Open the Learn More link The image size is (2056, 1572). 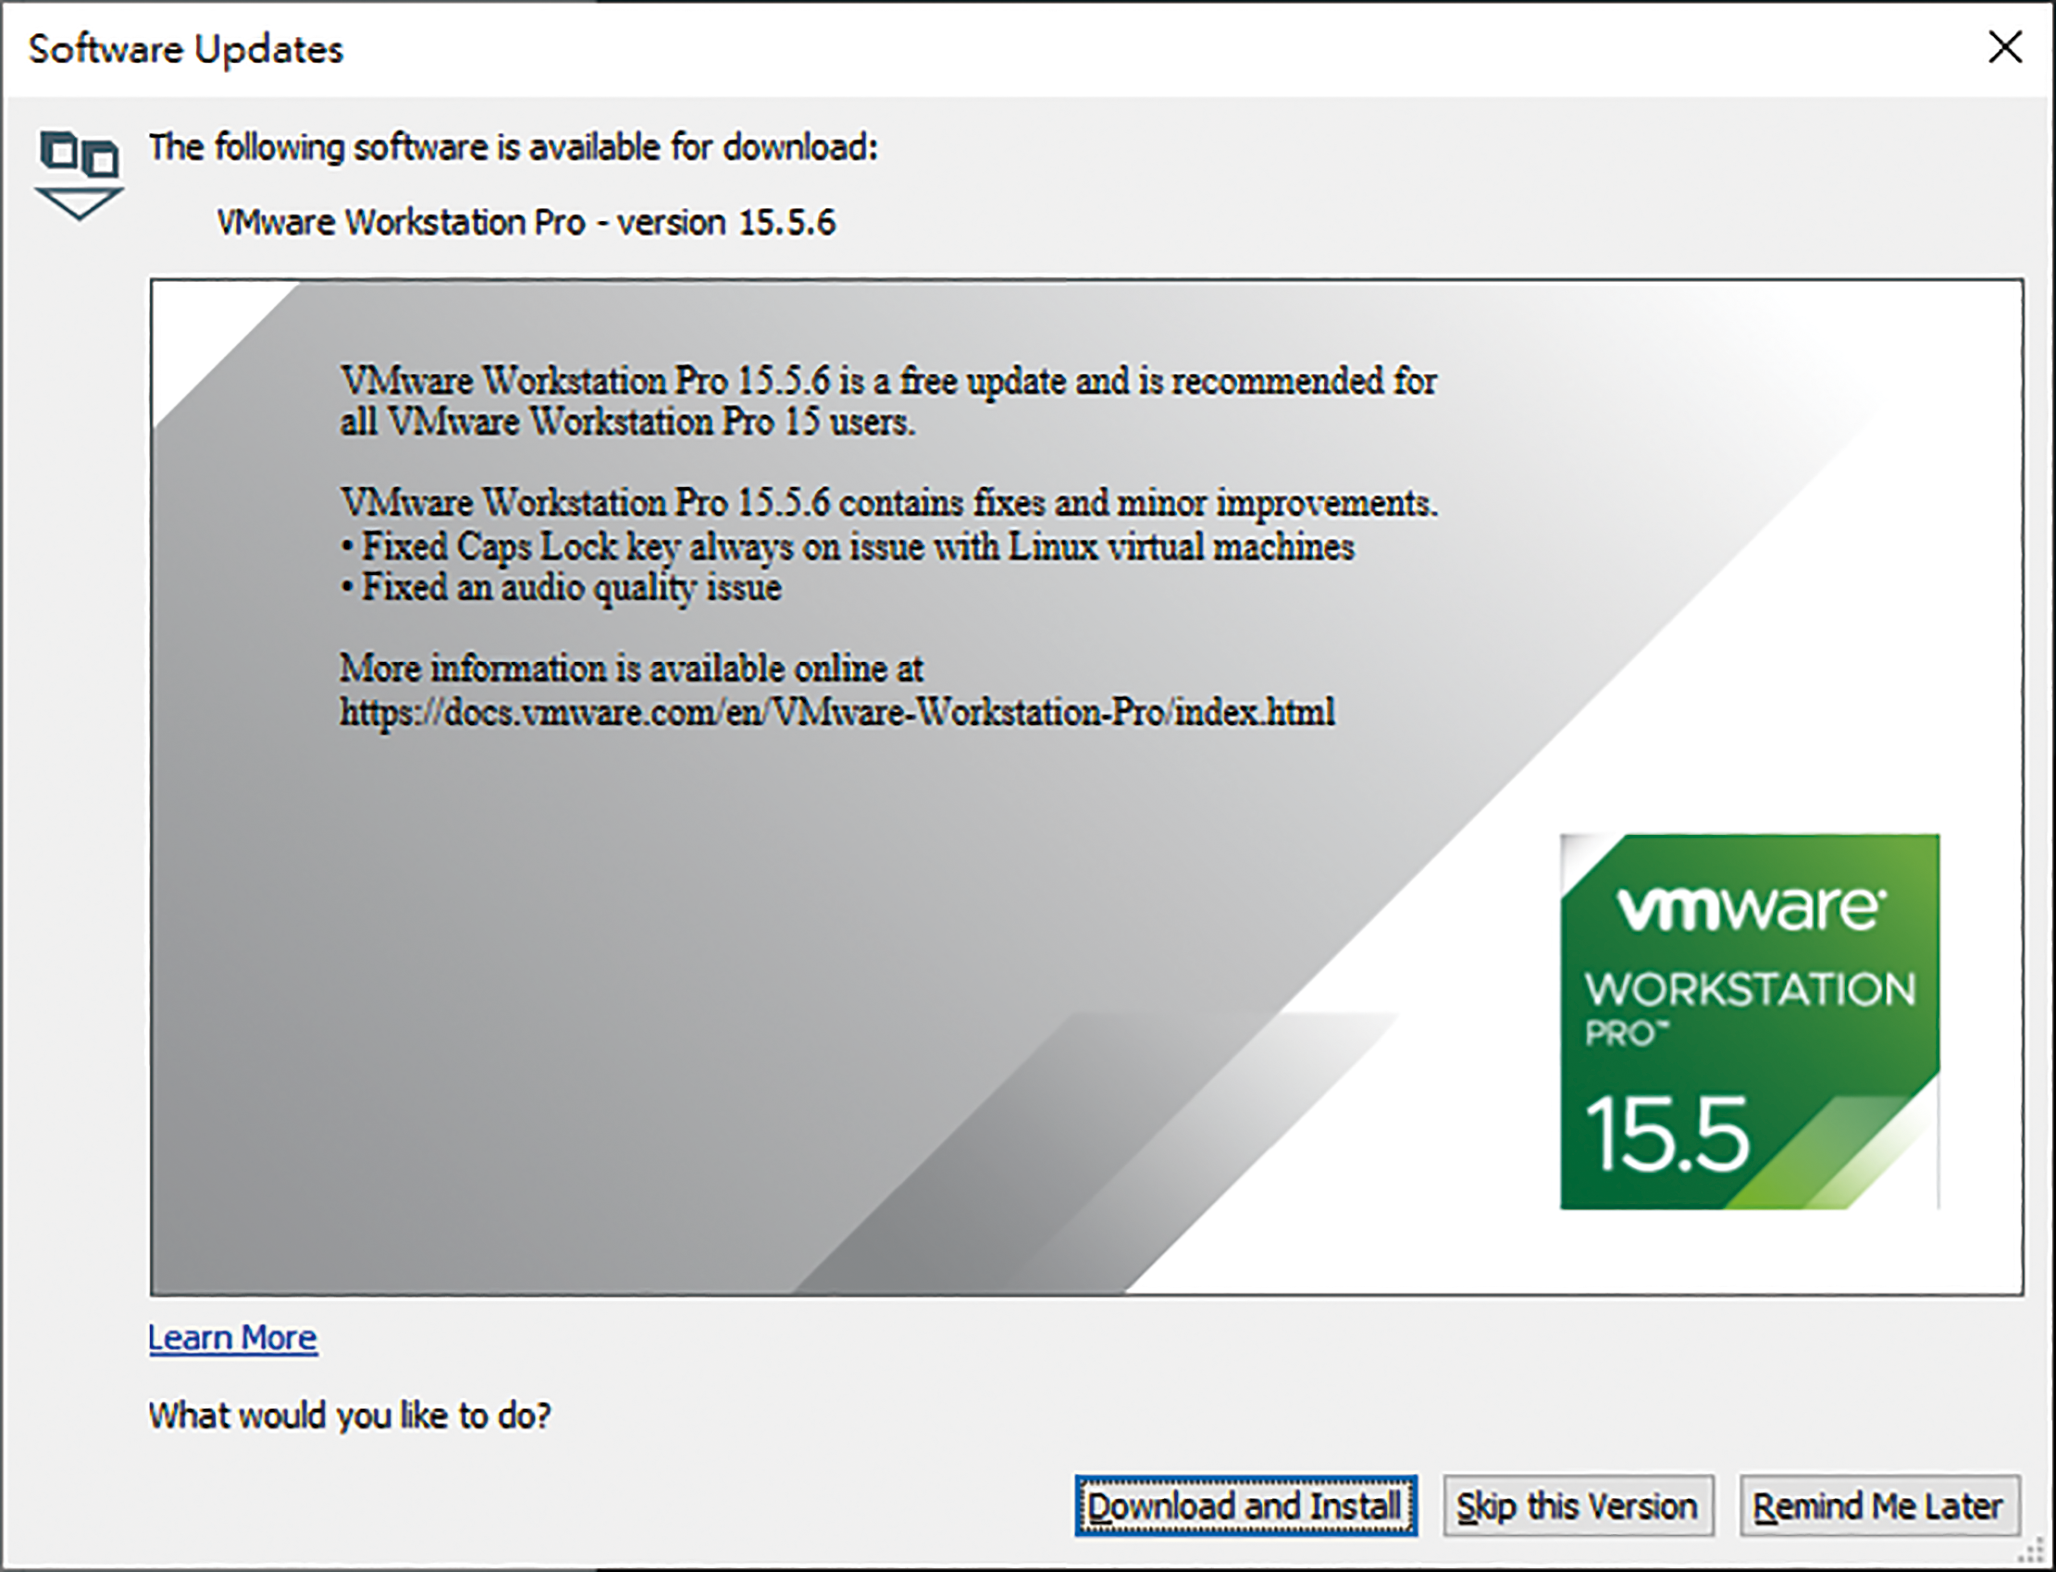pyautogui.click(x=232, y=1338)
